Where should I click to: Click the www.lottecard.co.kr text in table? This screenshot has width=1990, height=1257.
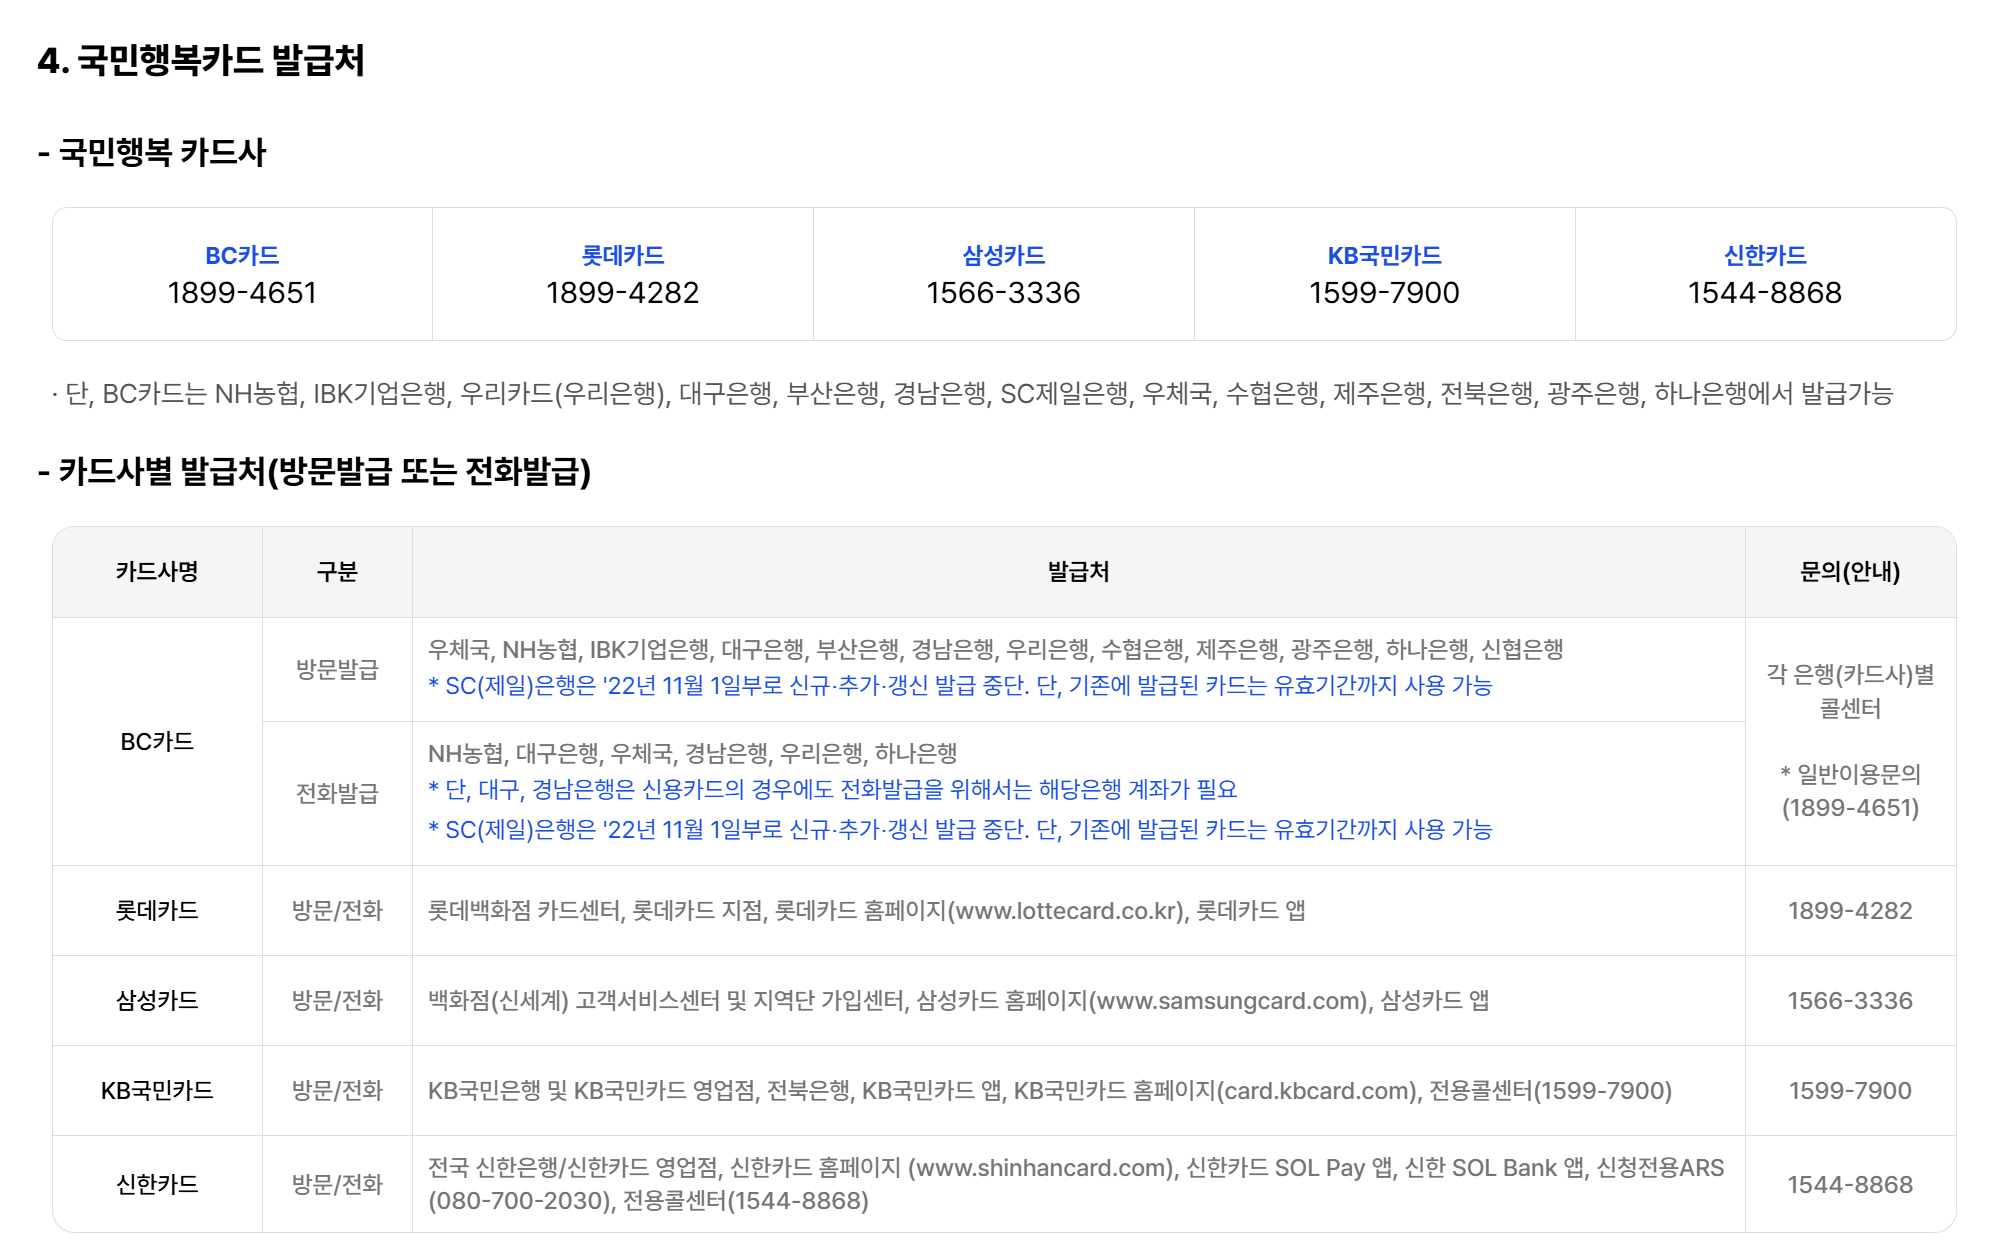point(1064,911)
